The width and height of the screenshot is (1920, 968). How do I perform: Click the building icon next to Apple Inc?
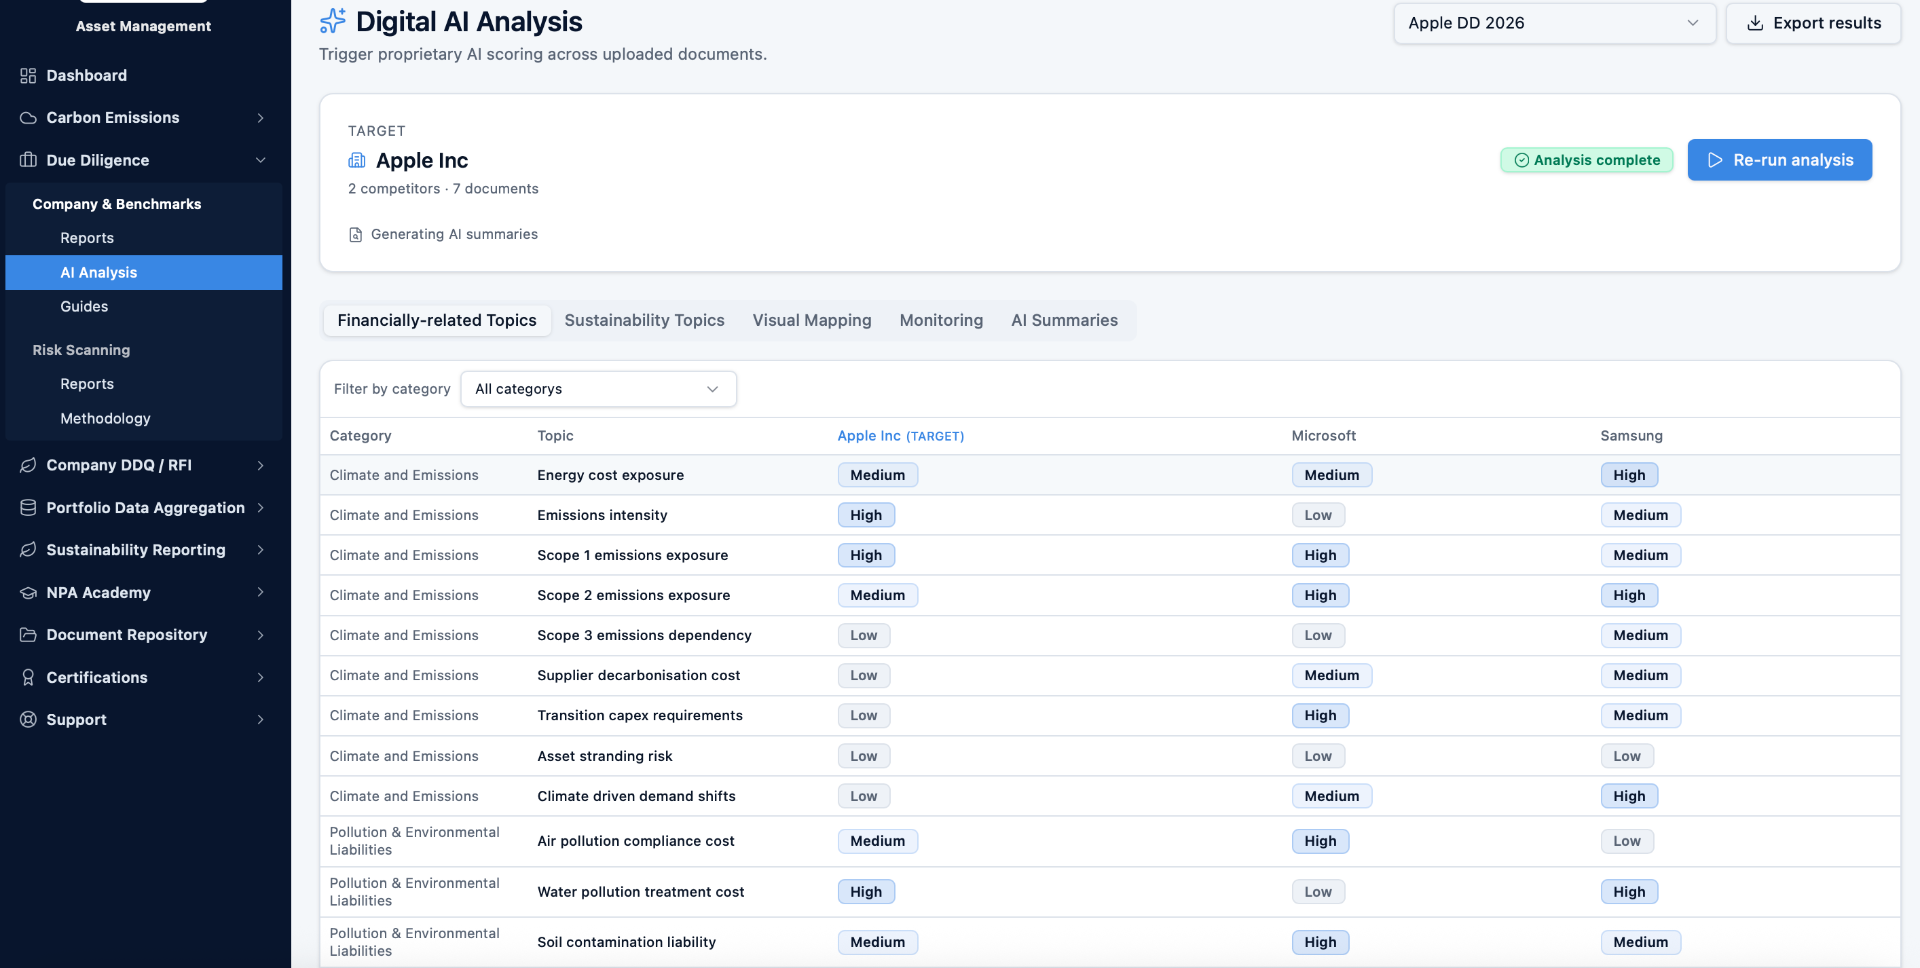pyautogui.click(x=357, y=160)
